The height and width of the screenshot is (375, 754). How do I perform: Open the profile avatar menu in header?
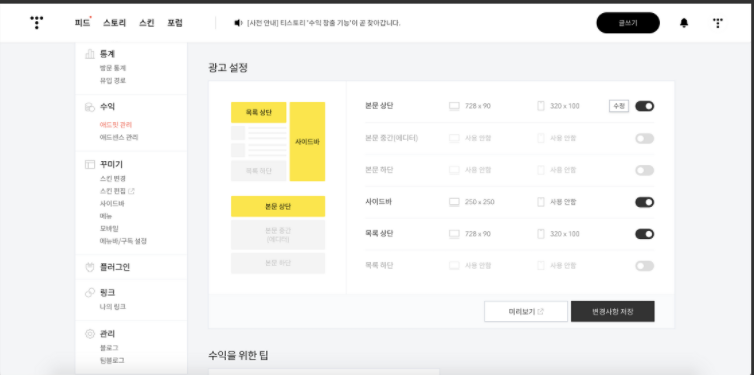pyautogui.click(x=718, y=23)
